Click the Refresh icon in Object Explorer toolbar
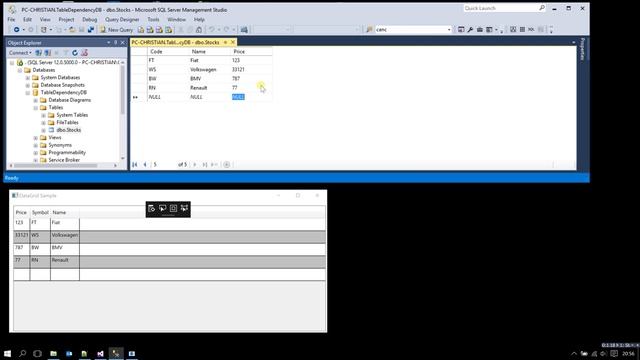The height and width of the screenshot is (360, 640). click(x=75, y=53)
